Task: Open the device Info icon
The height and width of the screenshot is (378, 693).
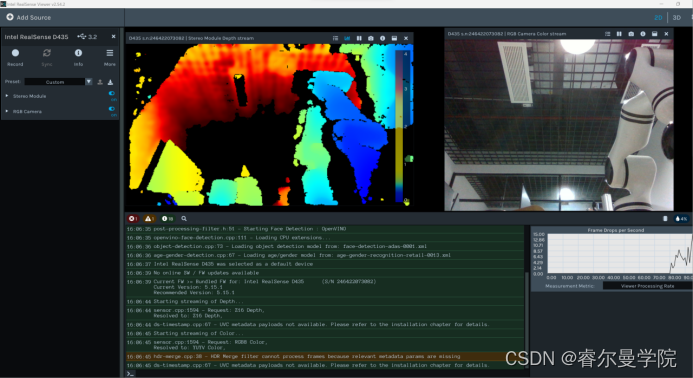Action: coord(78,57)
